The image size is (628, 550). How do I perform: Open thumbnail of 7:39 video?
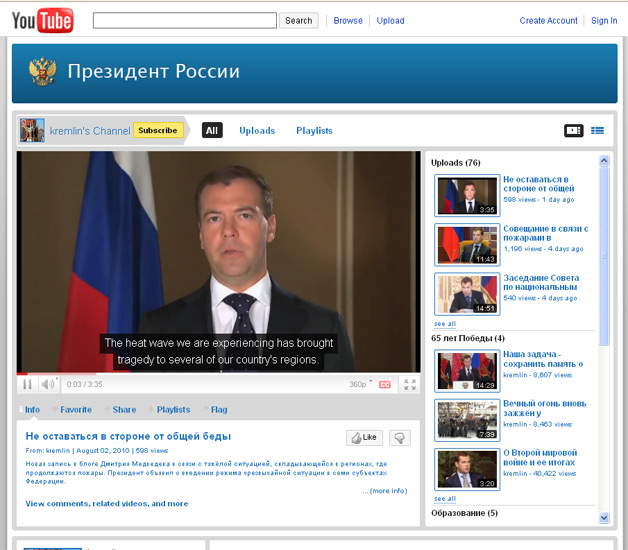point(467,420)
